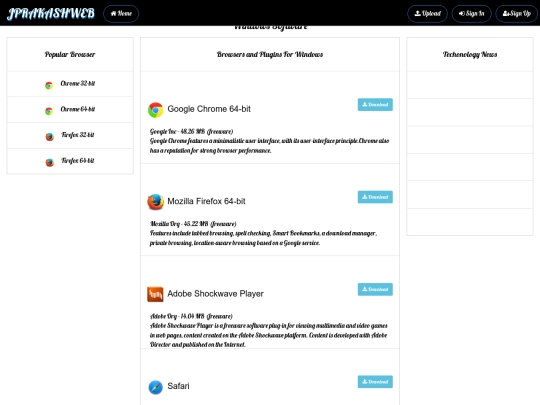Screen dimensions: 540x405
Task: Download Mozilla Firefox 64-bit
Action: 375,197
